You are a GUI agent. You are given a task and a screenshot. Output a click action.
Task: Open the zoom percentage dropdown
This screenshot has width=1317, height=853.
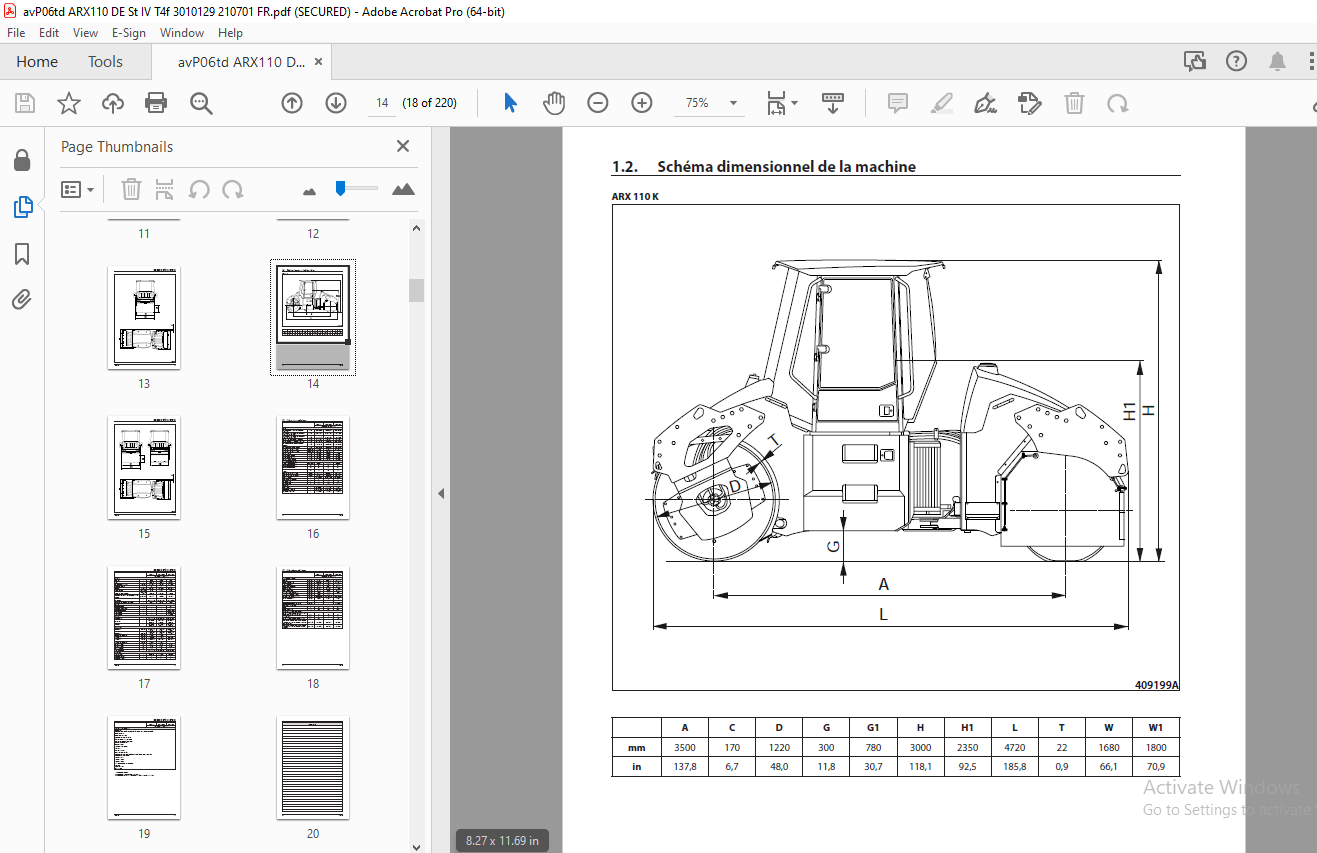(x=734, y=103)
